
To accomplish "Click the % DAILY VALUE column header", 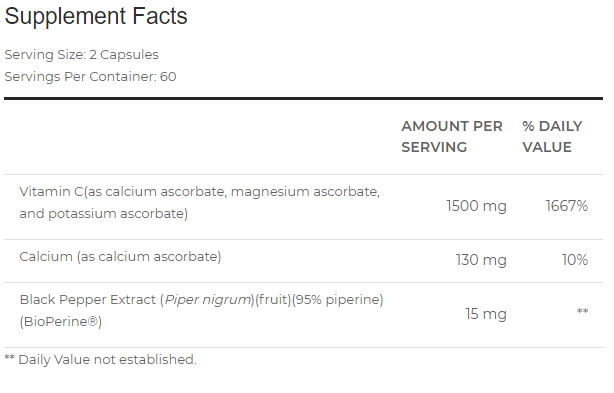I will coord(552,137).
